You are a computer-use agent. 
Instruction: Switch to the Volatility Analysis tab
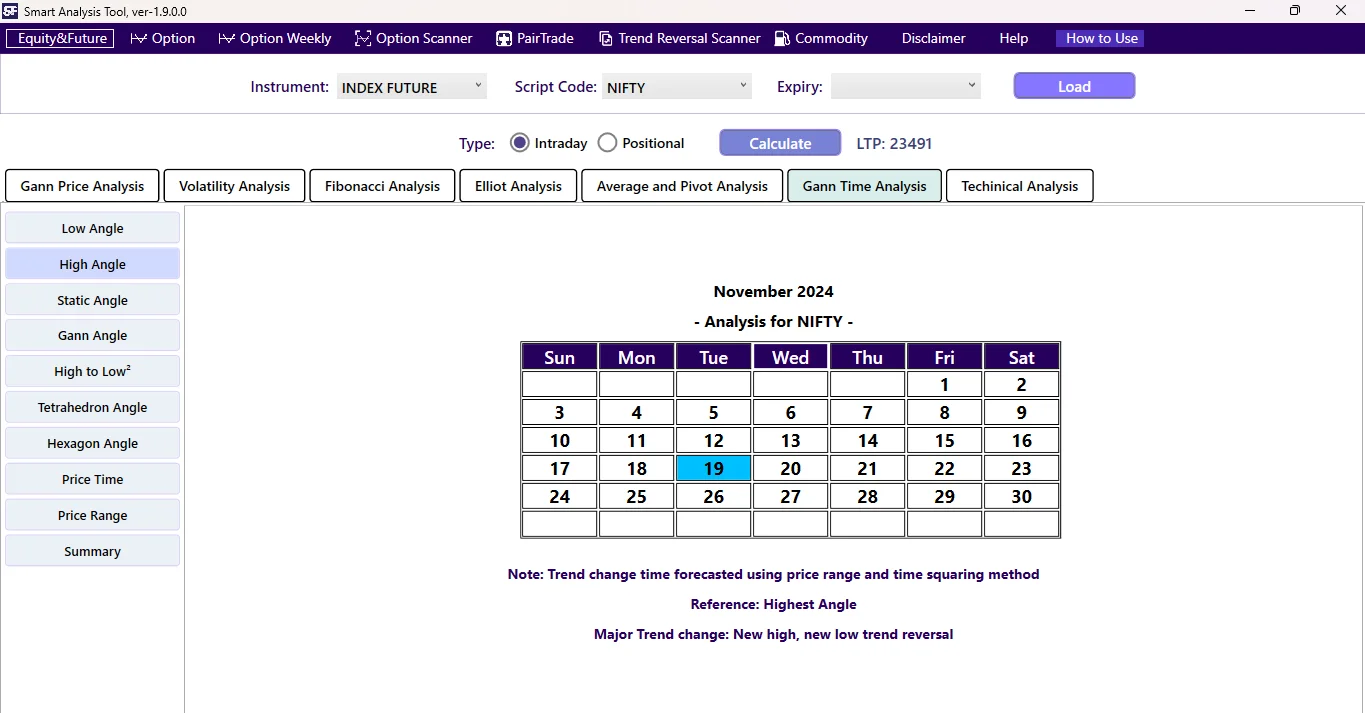click(x=233, y=185)
